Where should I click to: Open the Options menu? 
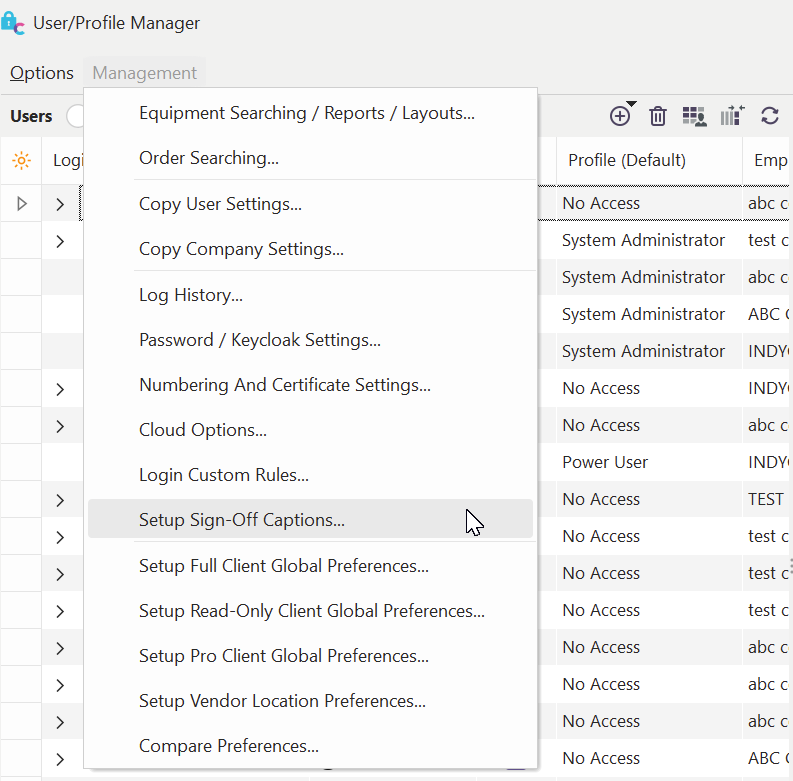[x=42, y=73]
